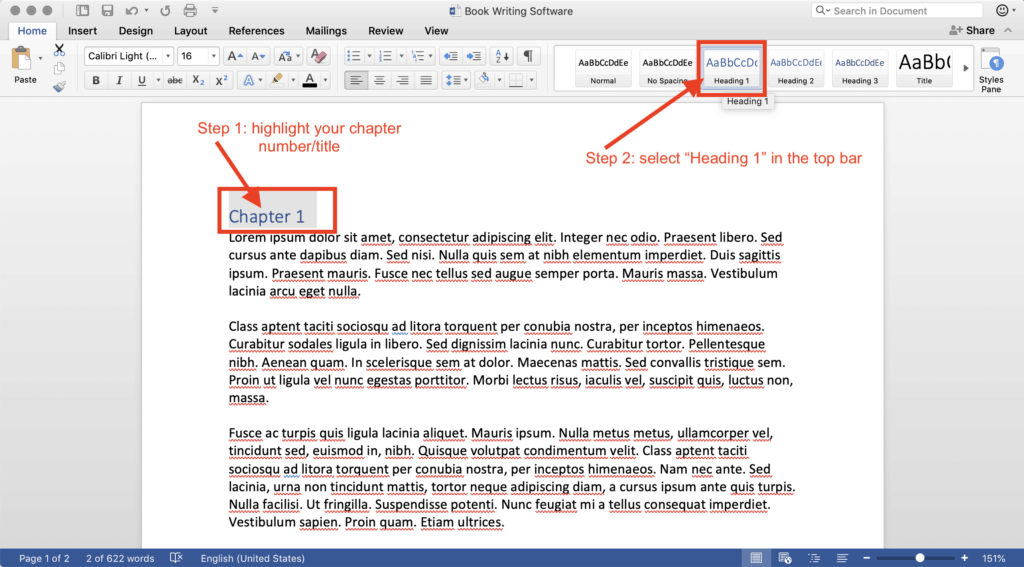Image resolution: width=1024 pixels, height=567 pixels.
Task: Apply the Normal style
Action: 603,69
